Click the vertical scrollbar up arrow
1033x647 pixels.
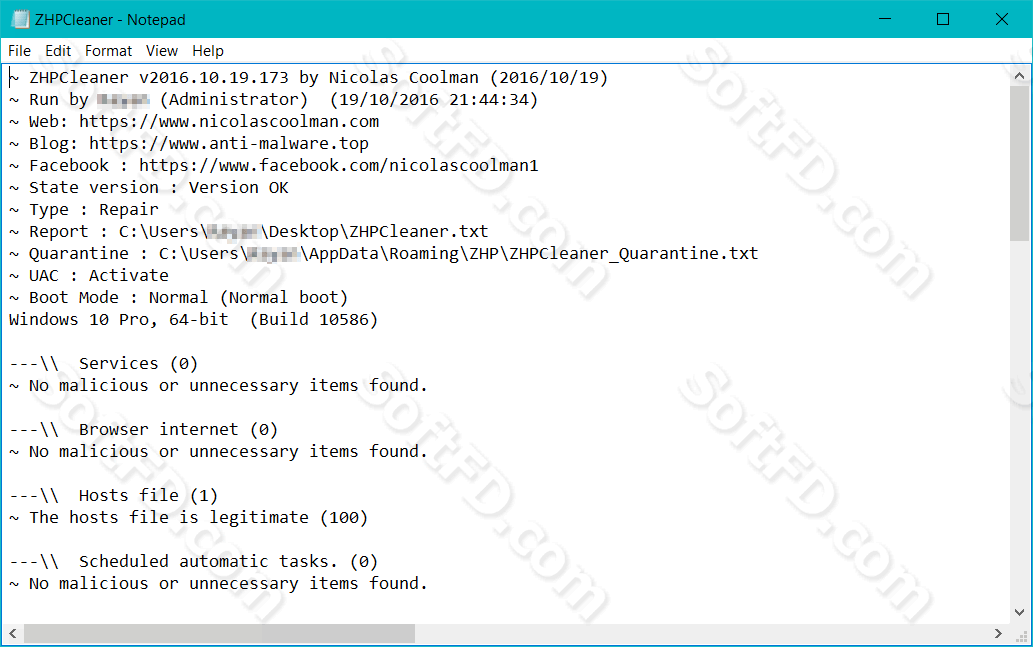1020,76
